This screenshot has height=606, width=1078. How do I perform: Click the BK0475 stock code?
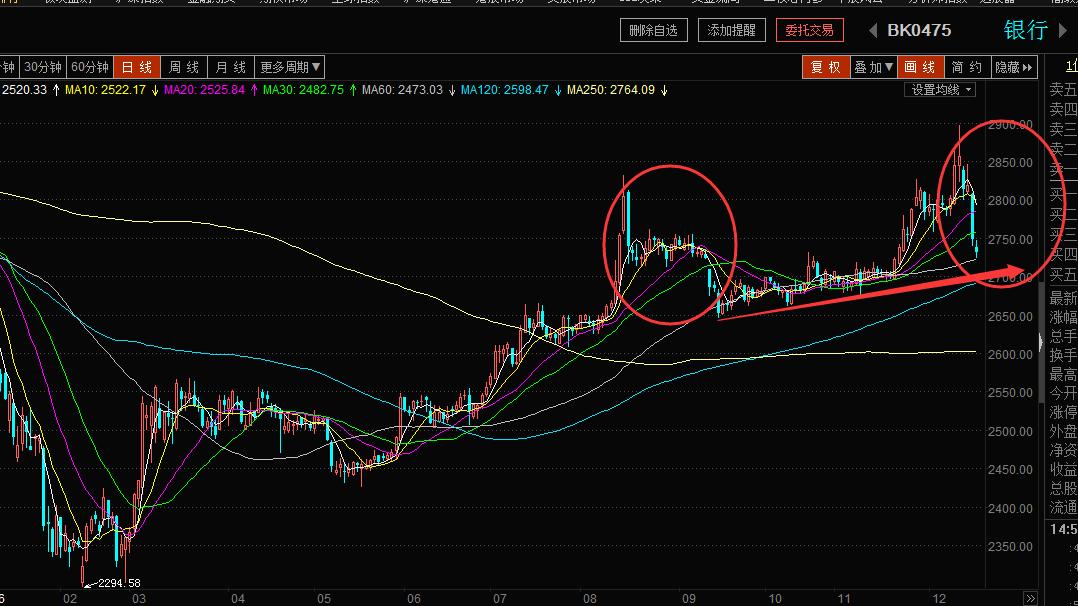click(x=919, y=30)
